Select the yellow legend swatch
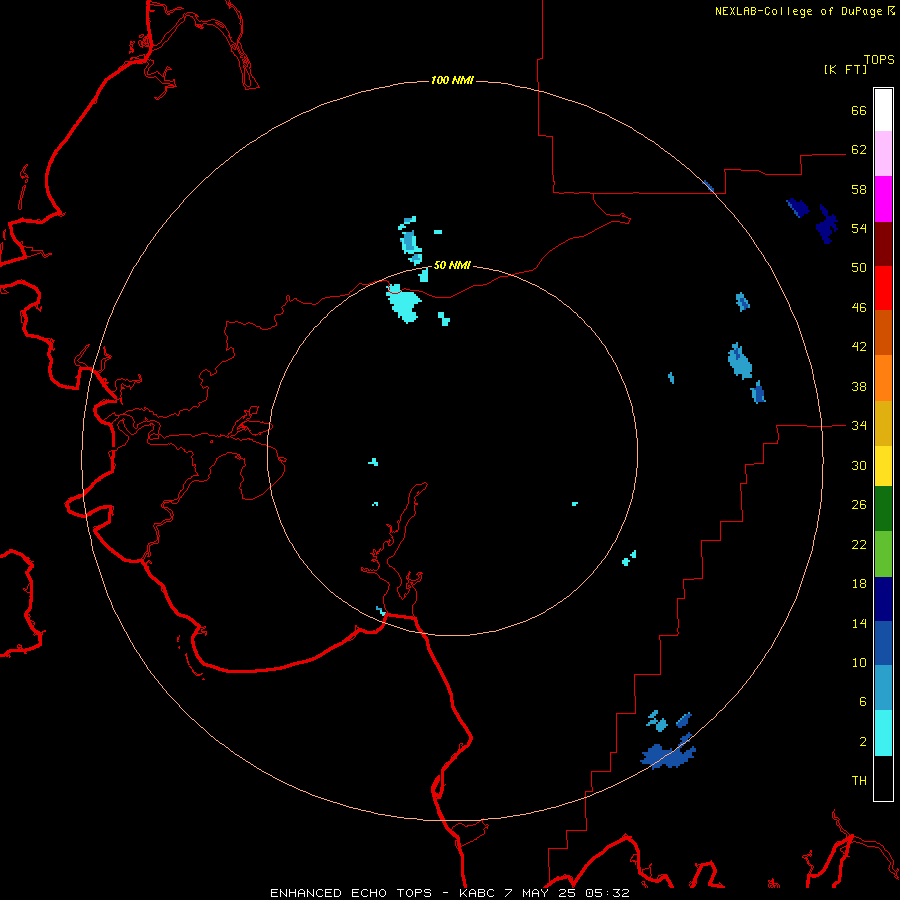 pos(883,466)
